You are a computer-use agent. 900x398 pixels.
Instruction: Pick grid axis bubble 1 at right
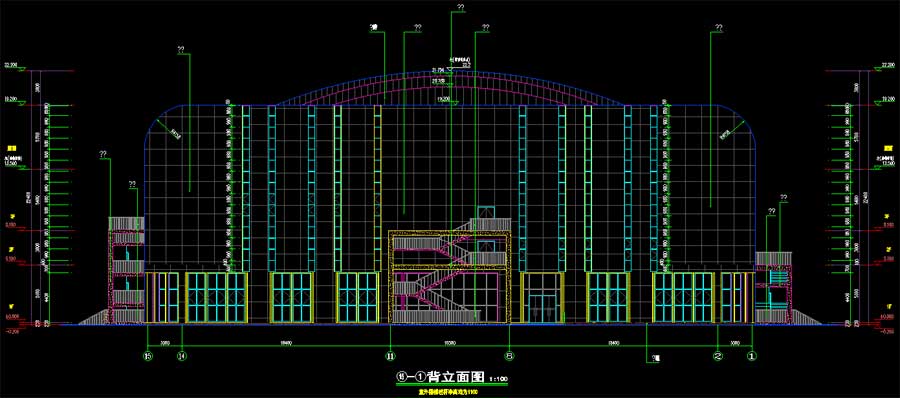point(751,356)
